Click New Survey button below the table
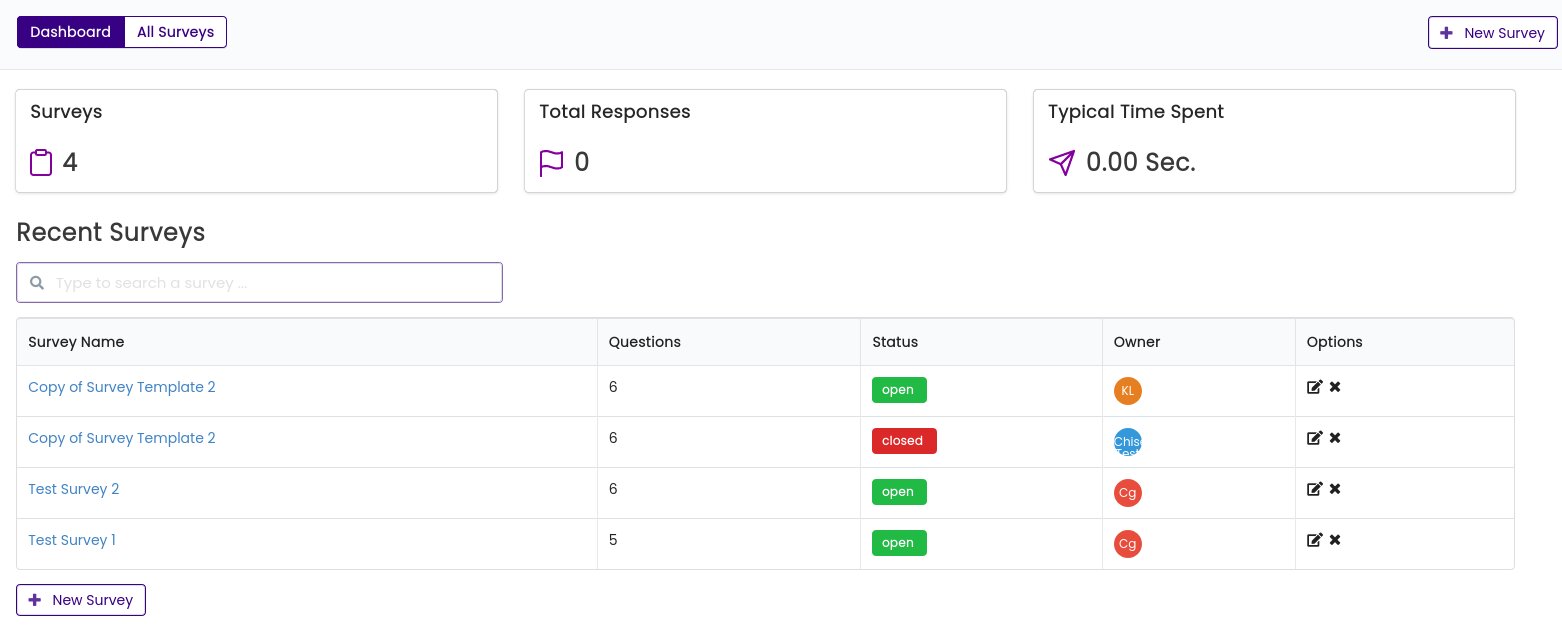This screenshot has height=644, width=1562. tap(81, 600)
